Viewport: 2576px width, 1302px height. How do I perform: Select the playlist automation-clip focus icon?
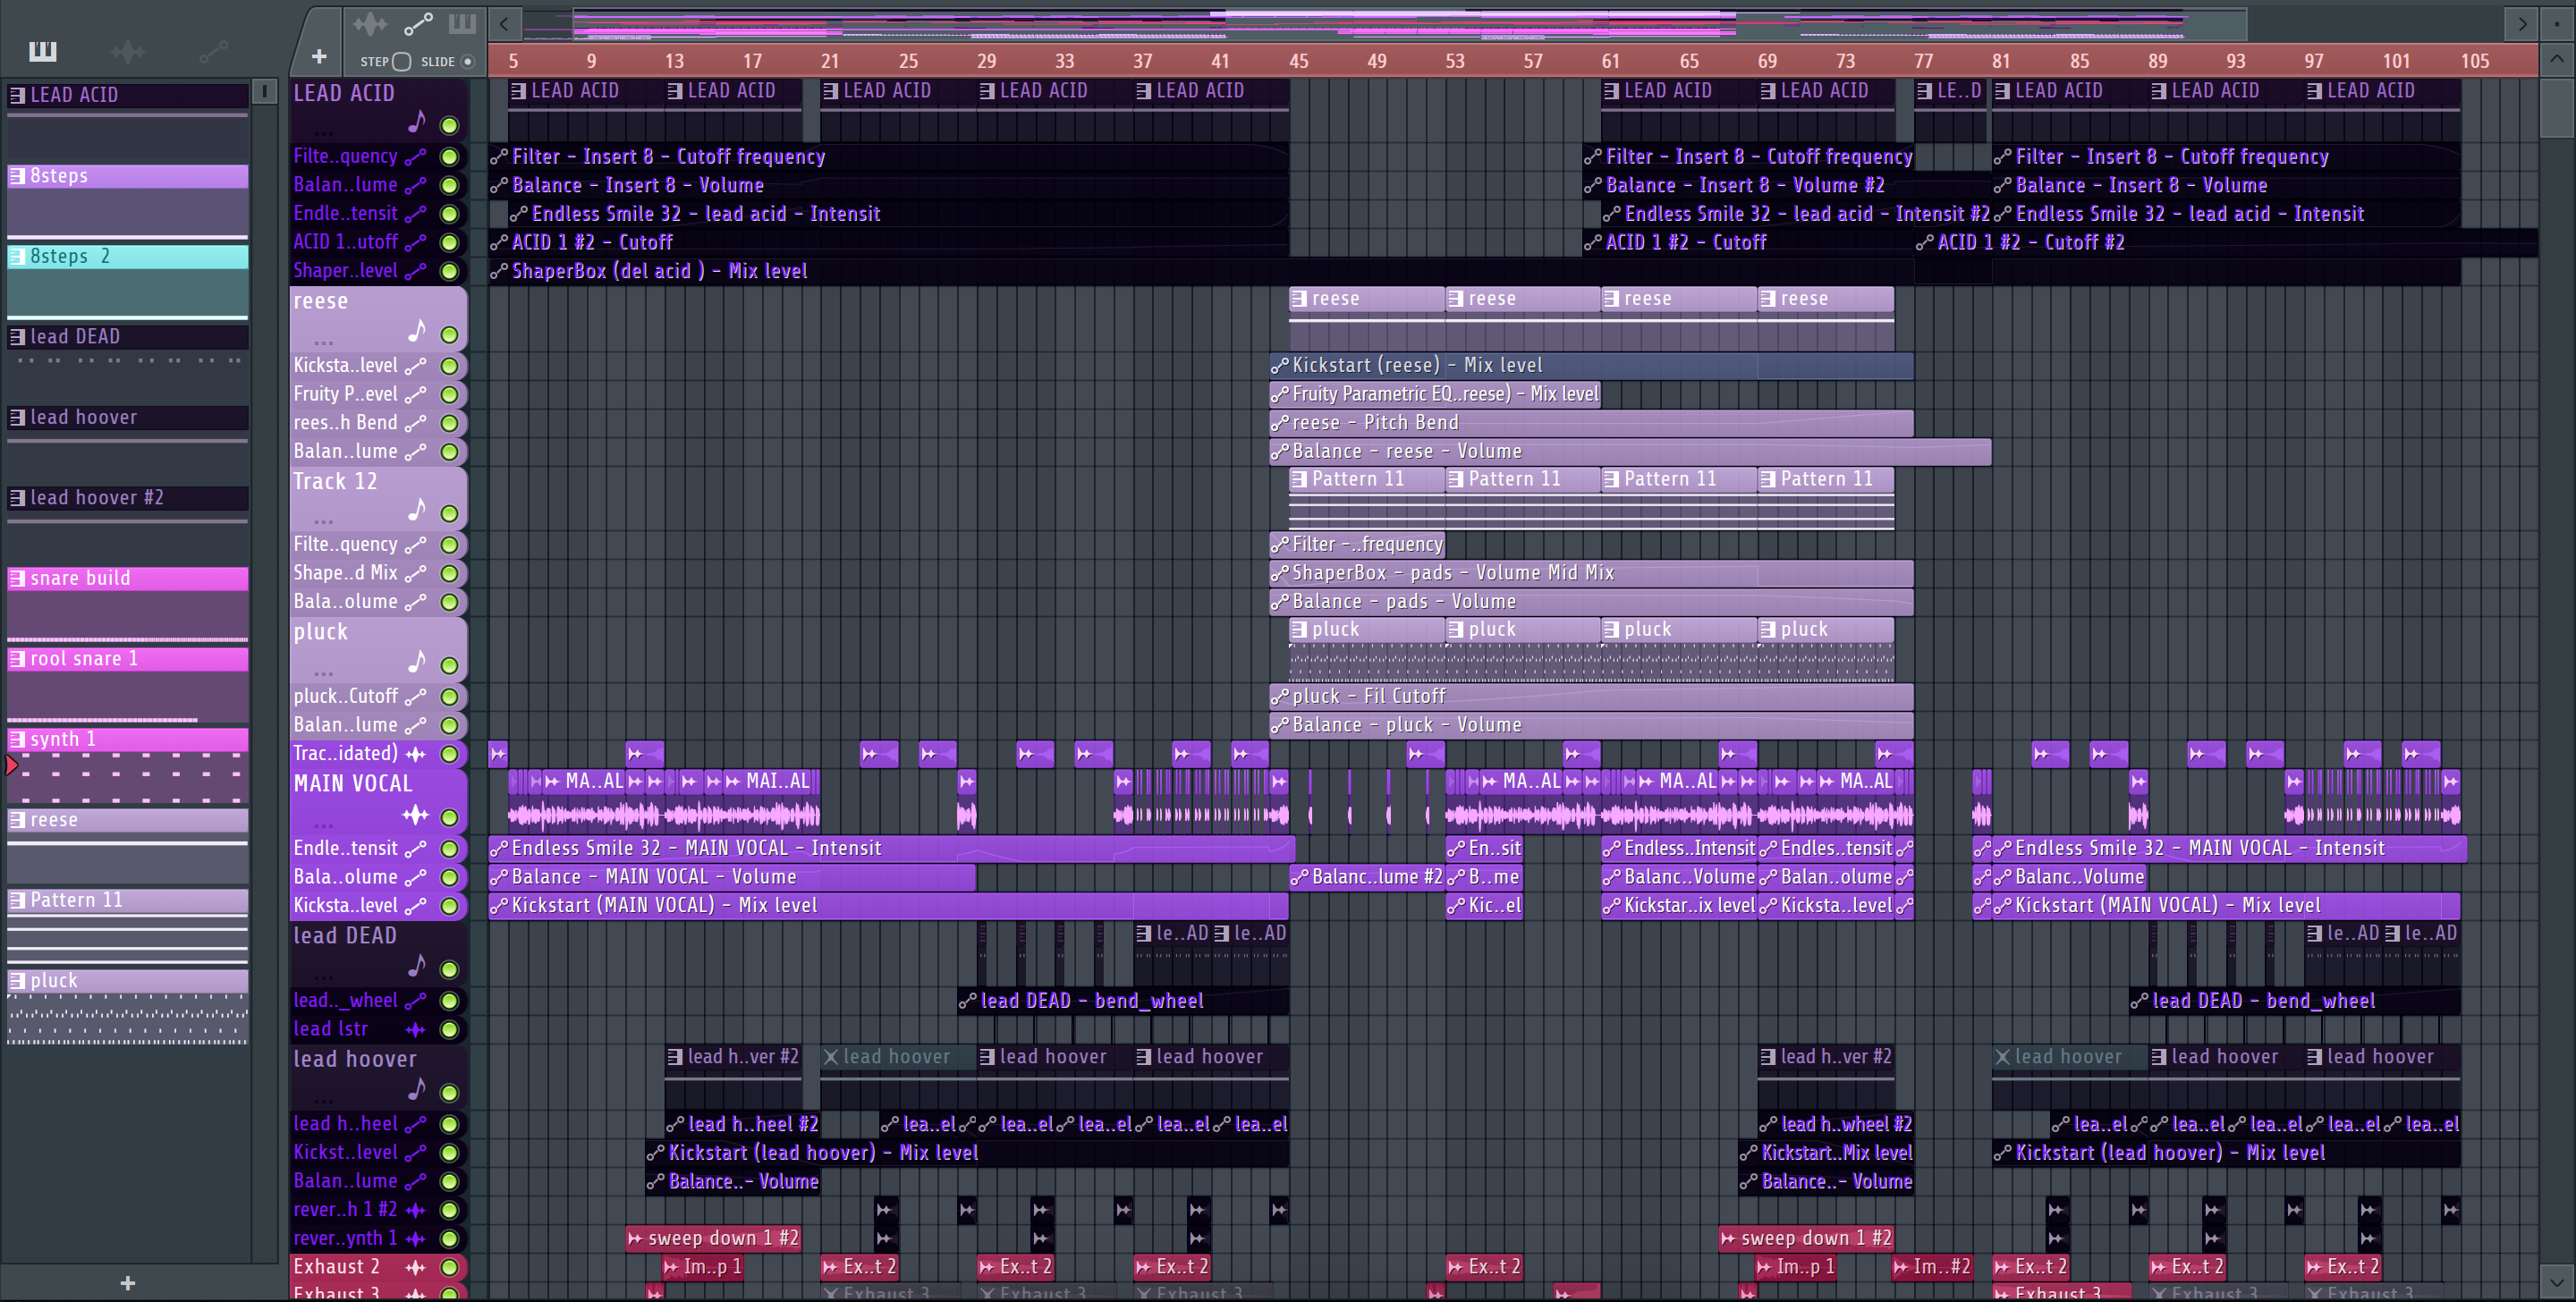(x=417, y=24)
